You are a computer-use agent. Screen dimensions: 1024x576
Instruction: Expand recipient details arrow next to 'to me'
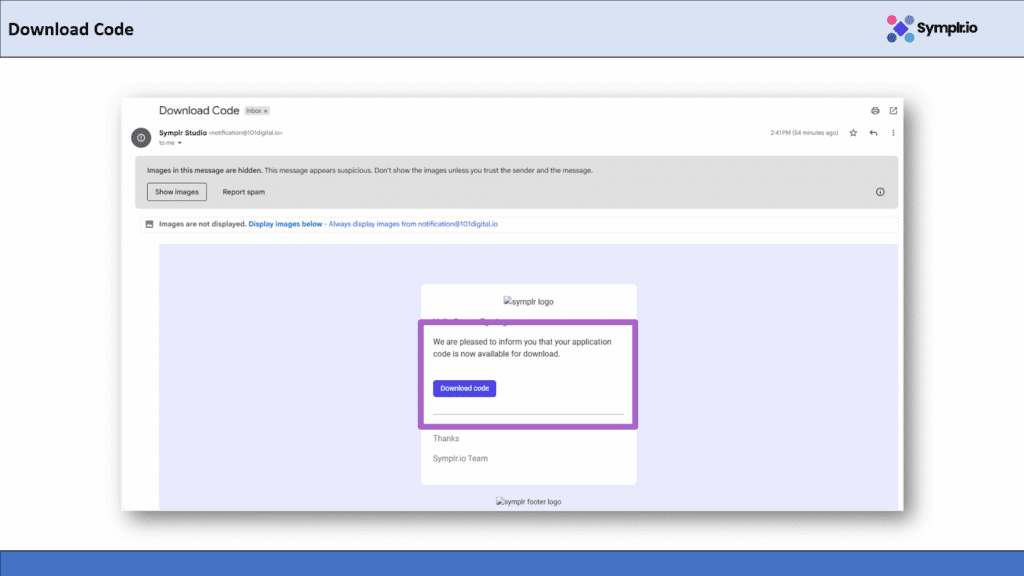click(180, 143)
